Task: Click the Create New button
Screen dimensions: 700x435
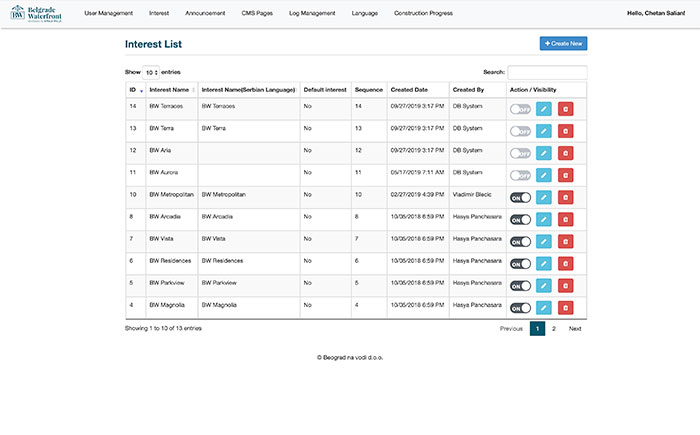Action: 563,43
